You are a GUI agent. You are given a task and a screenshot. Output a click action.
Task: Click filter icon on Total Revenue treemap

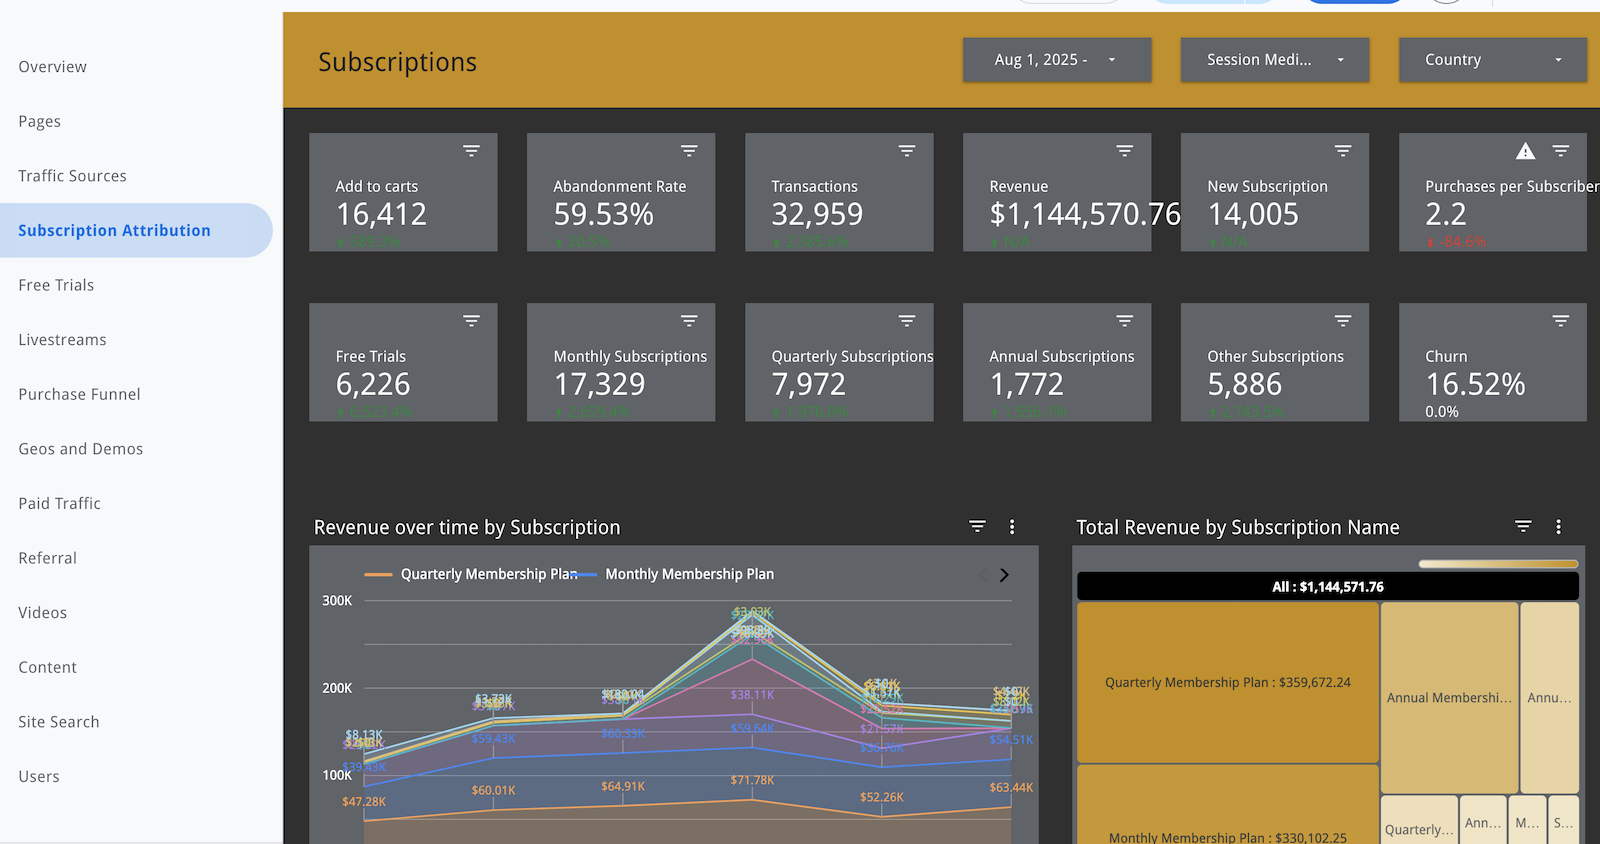click(1523, 527)
